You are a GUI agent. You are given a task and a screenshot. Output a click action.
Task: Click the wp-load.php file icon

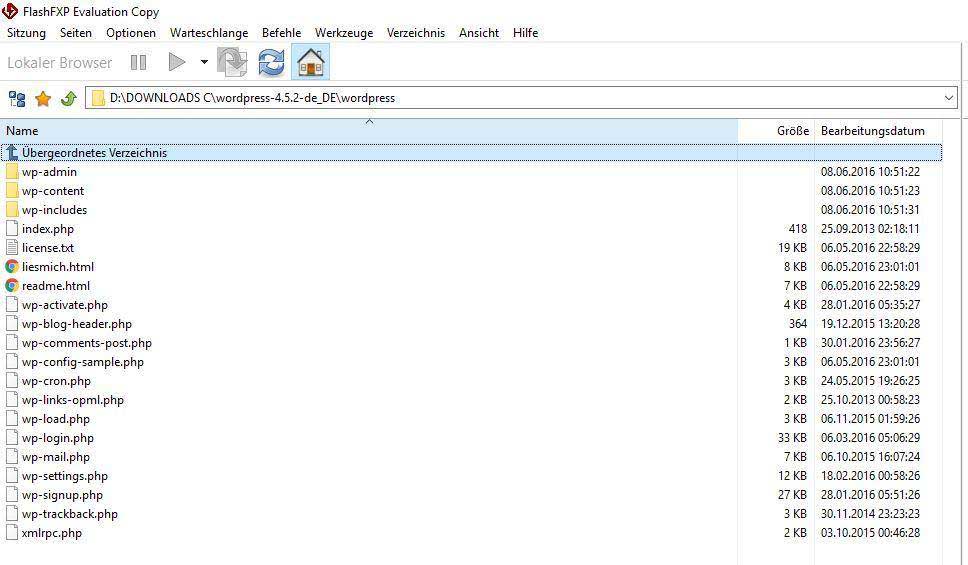point(12,419)
